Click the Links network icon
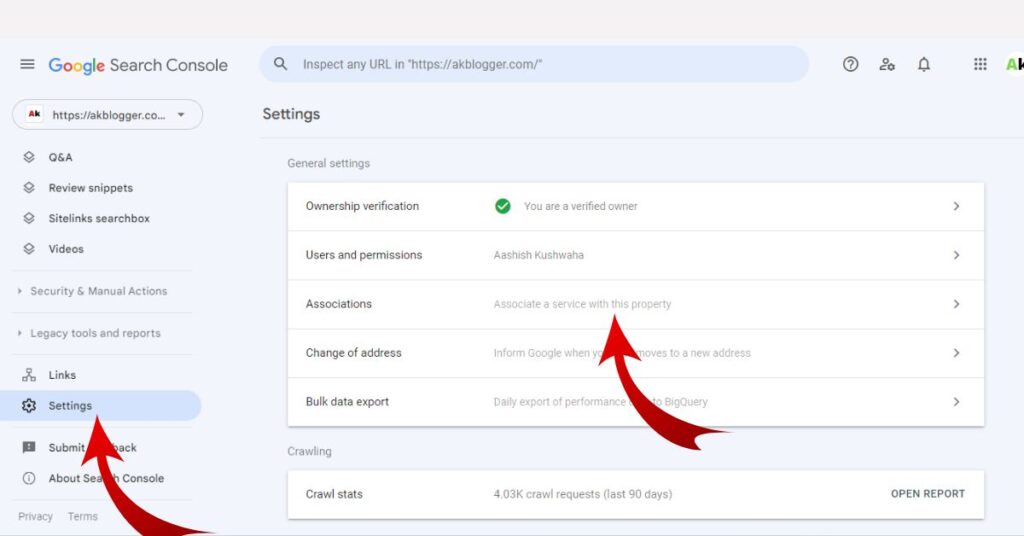This screenshot has width=1024, height=536. coord(29,375)
